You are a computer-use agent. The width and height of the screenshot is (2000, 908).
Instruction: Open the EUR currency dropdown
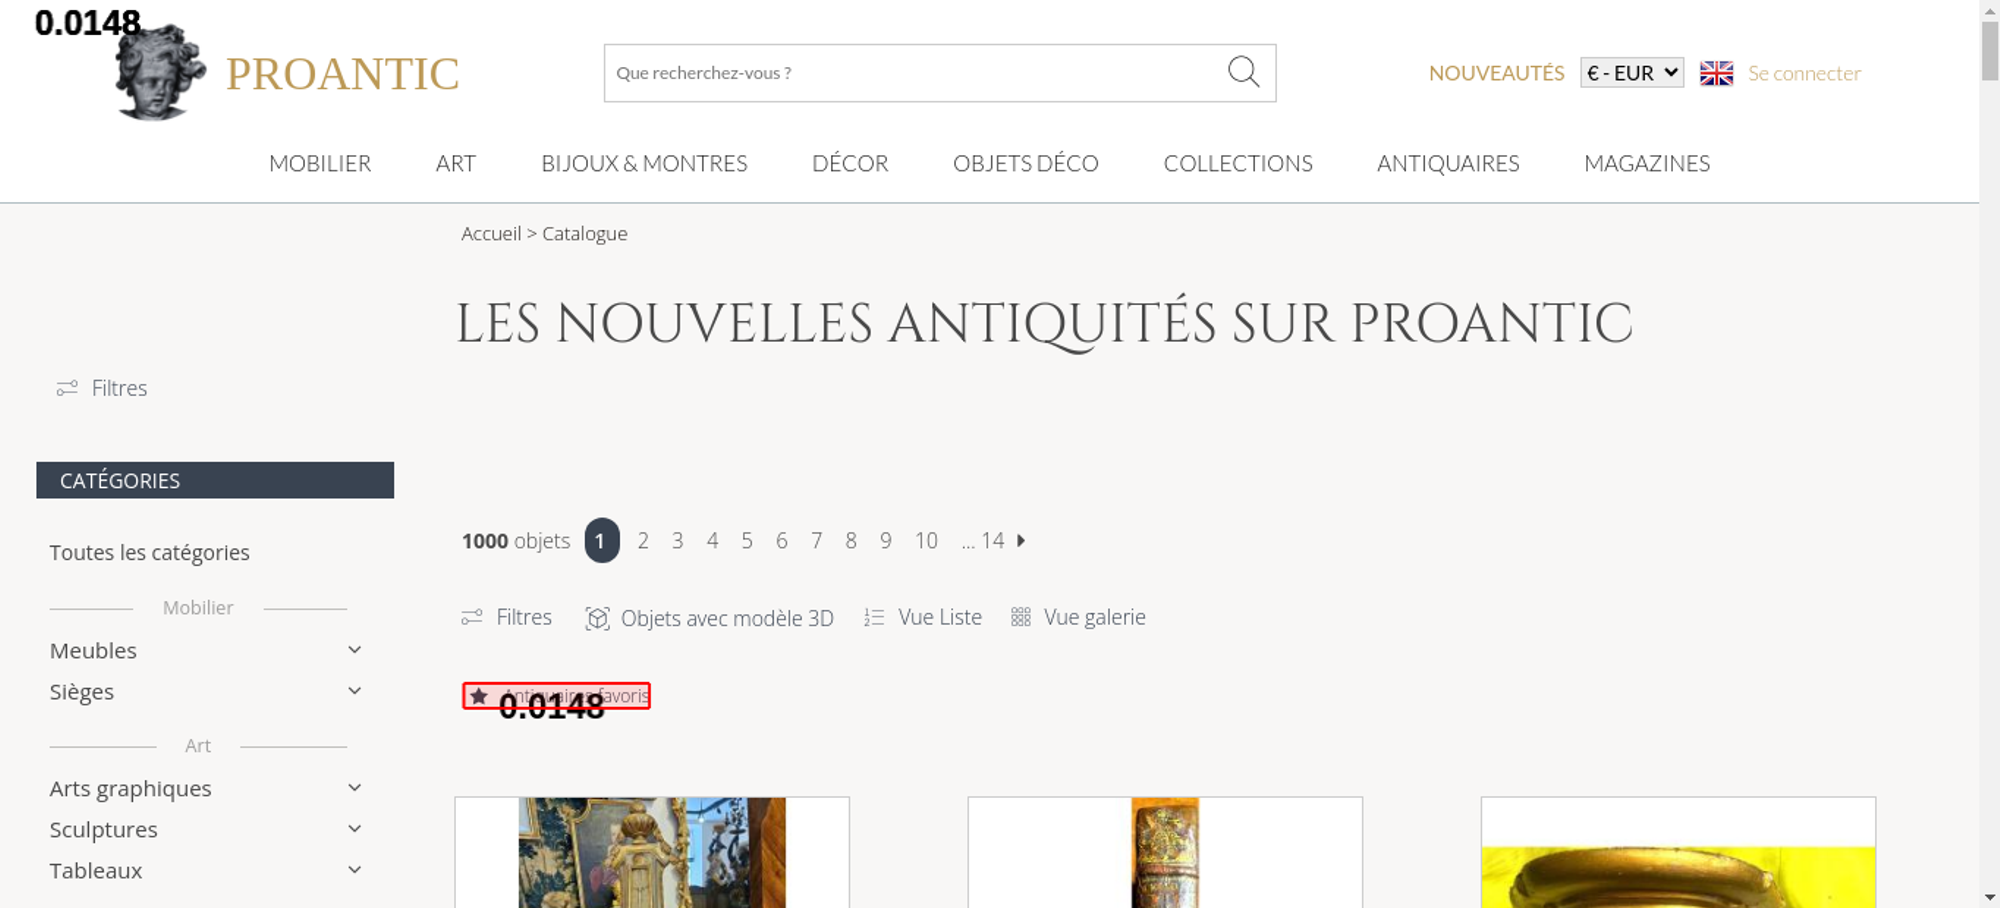point(1631,73)
